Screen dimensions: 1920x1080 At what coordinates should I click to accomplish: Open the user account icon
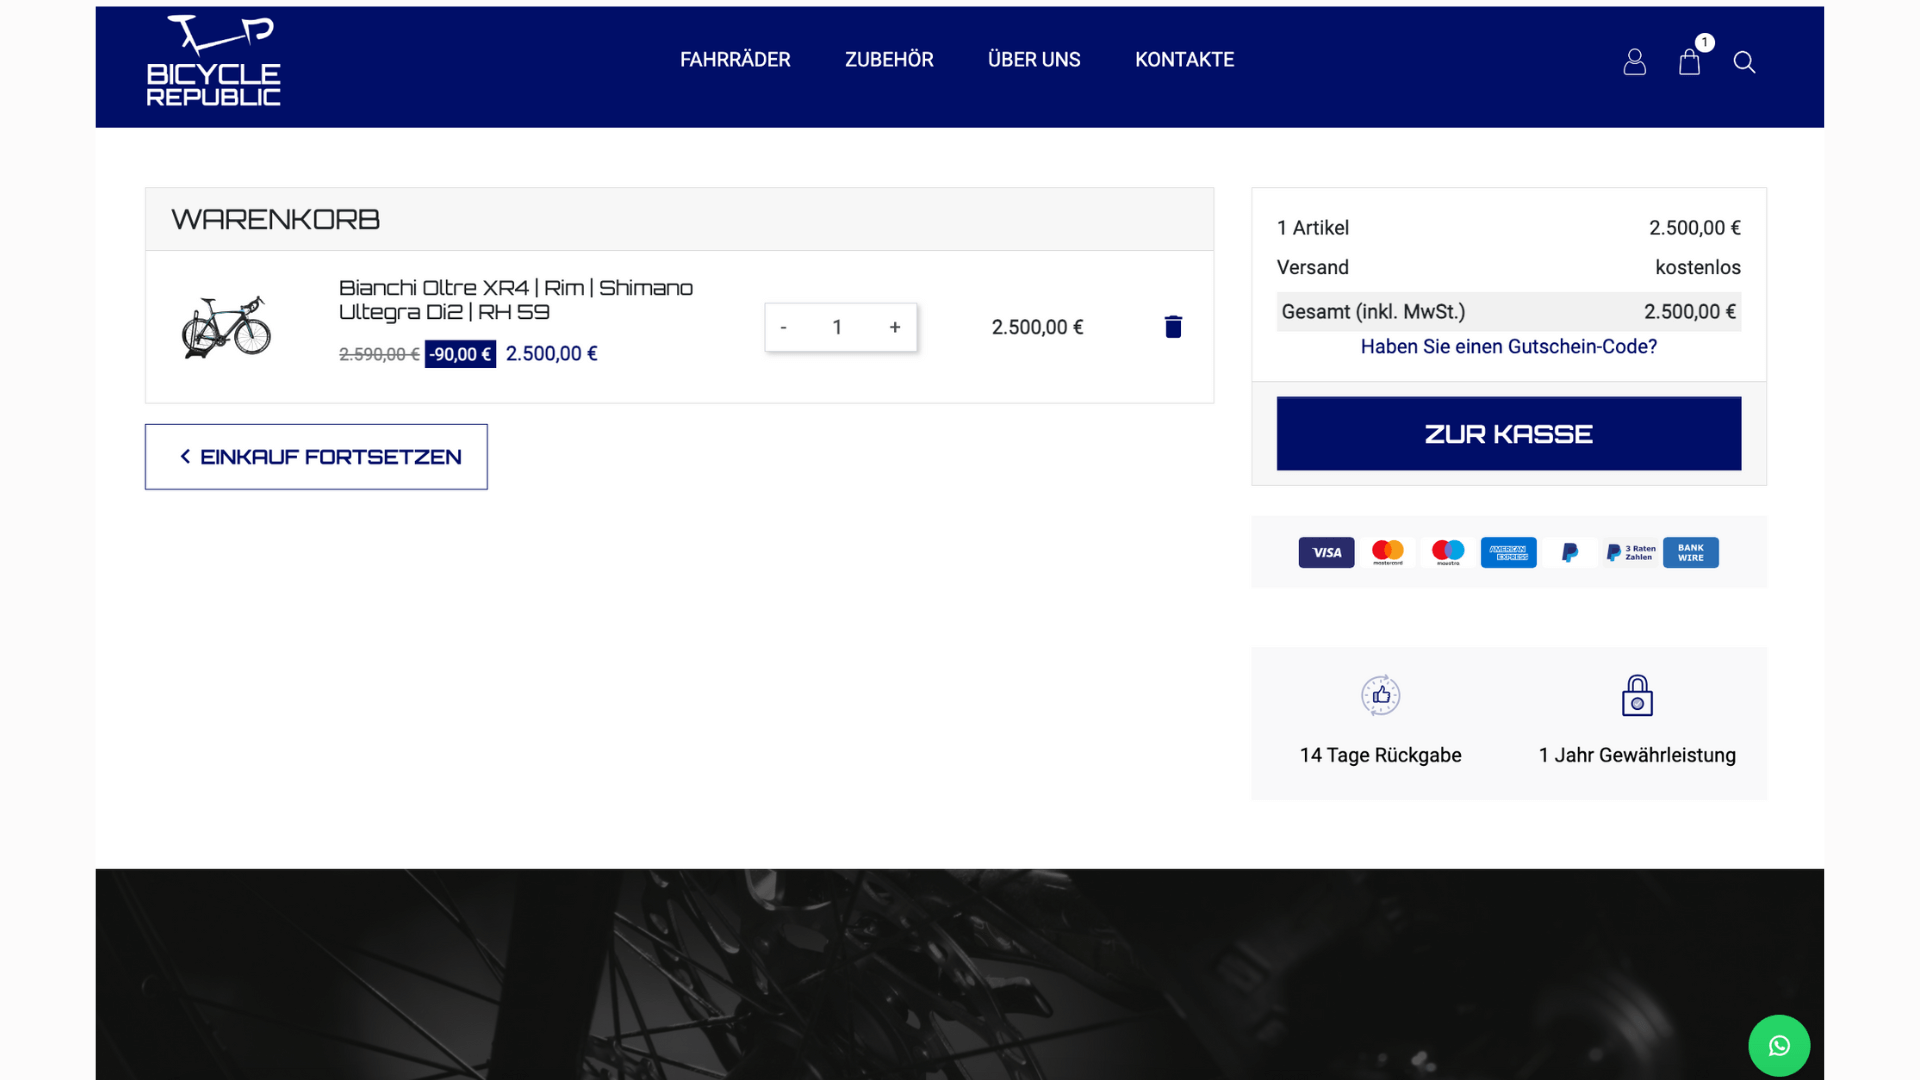point(1634,62)
